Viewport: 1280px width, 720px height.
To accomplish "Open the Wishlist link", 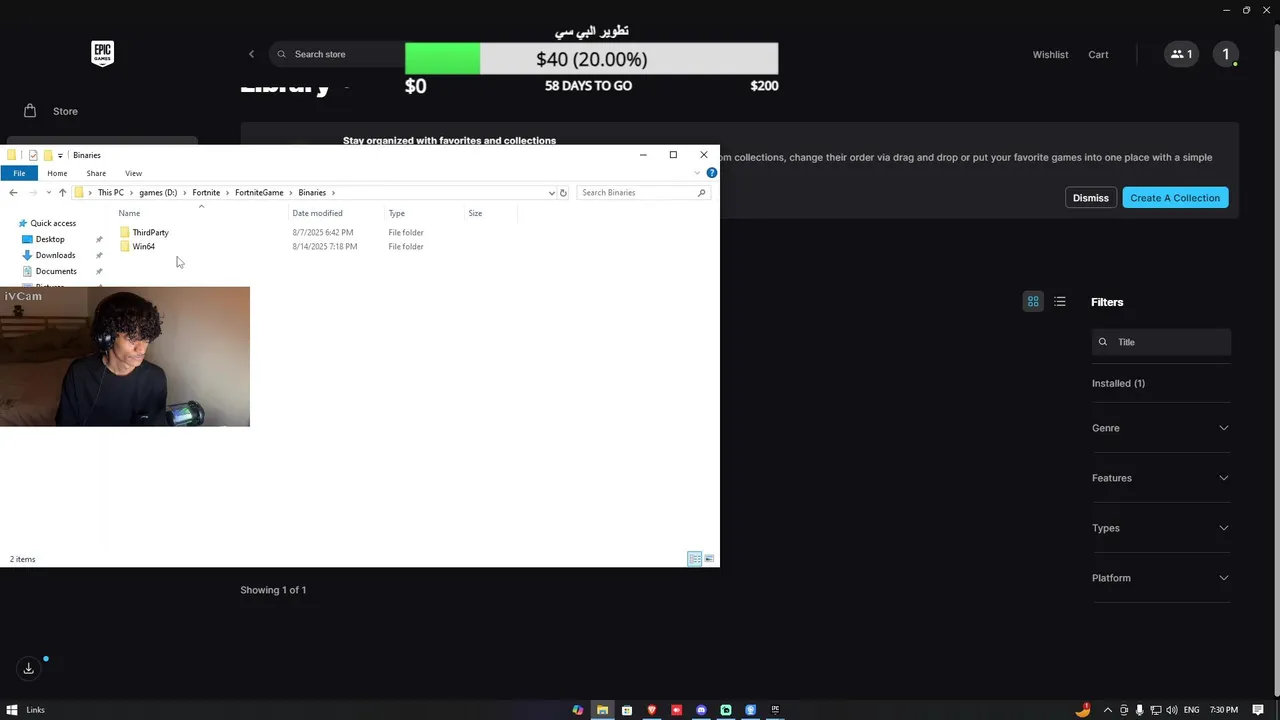I will (1050, 54).
